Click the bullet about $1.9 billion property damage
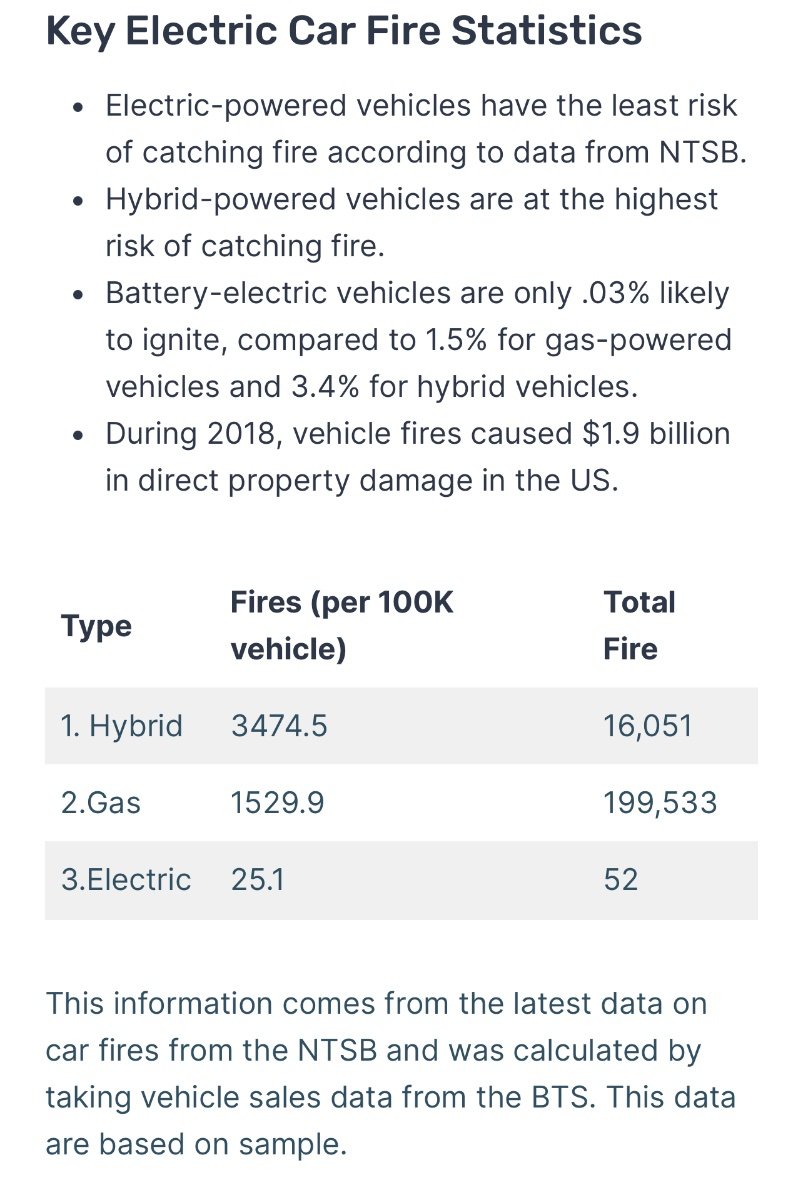Screen dimensions: 803x1200 418,457
